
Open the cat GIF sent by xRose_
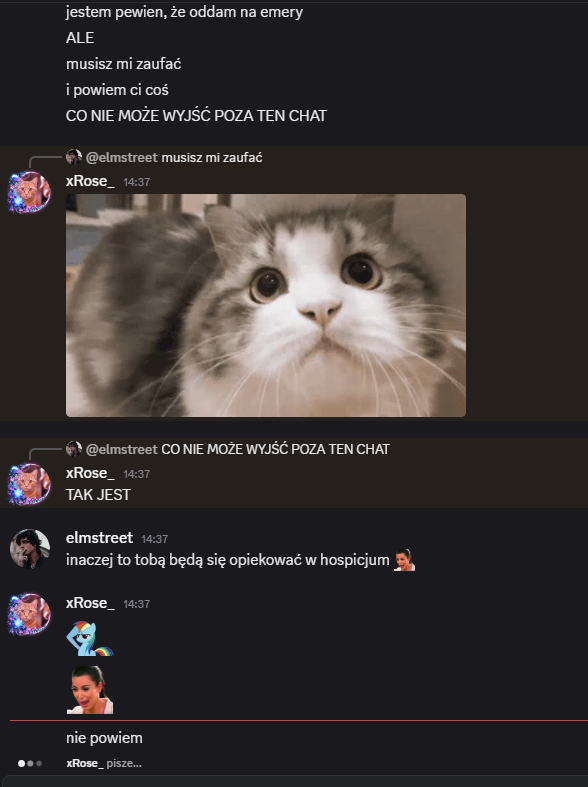[266, 305]
